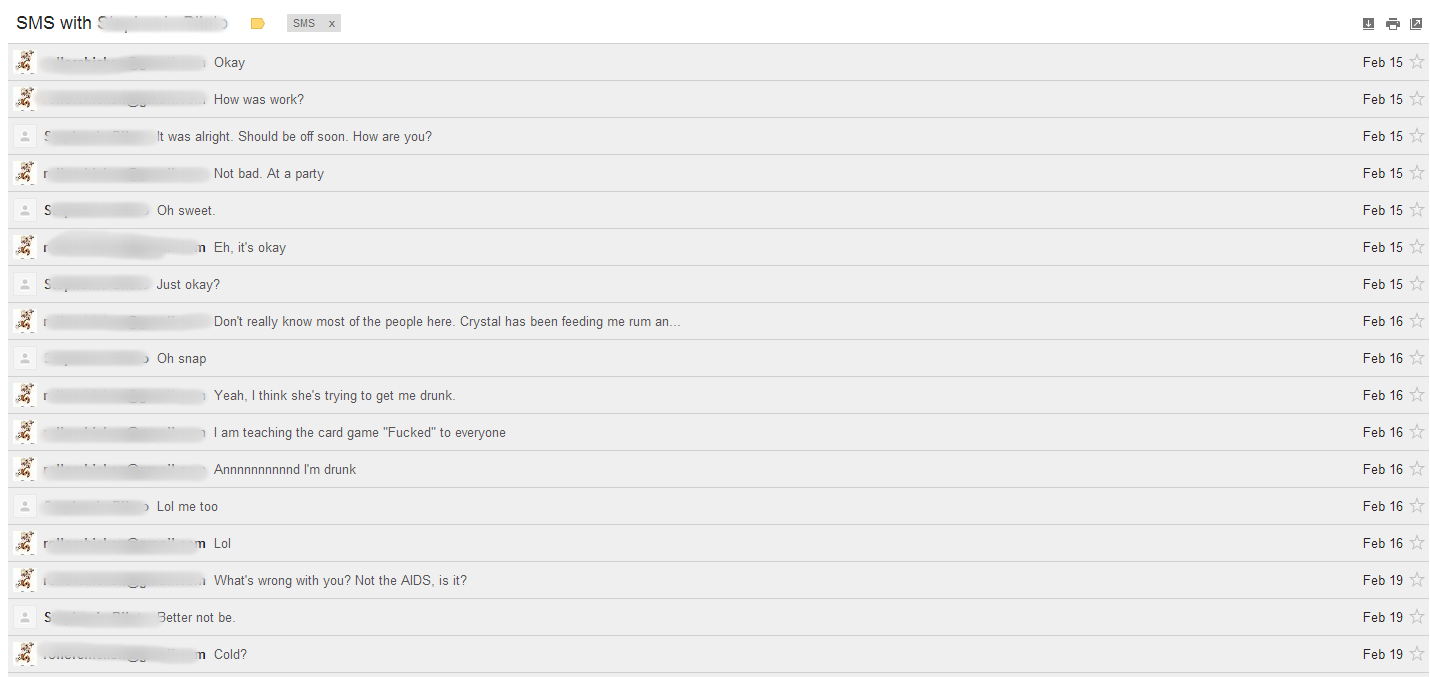Star the "Okay" message
1430x677 pixels.
pos(1417,62)
